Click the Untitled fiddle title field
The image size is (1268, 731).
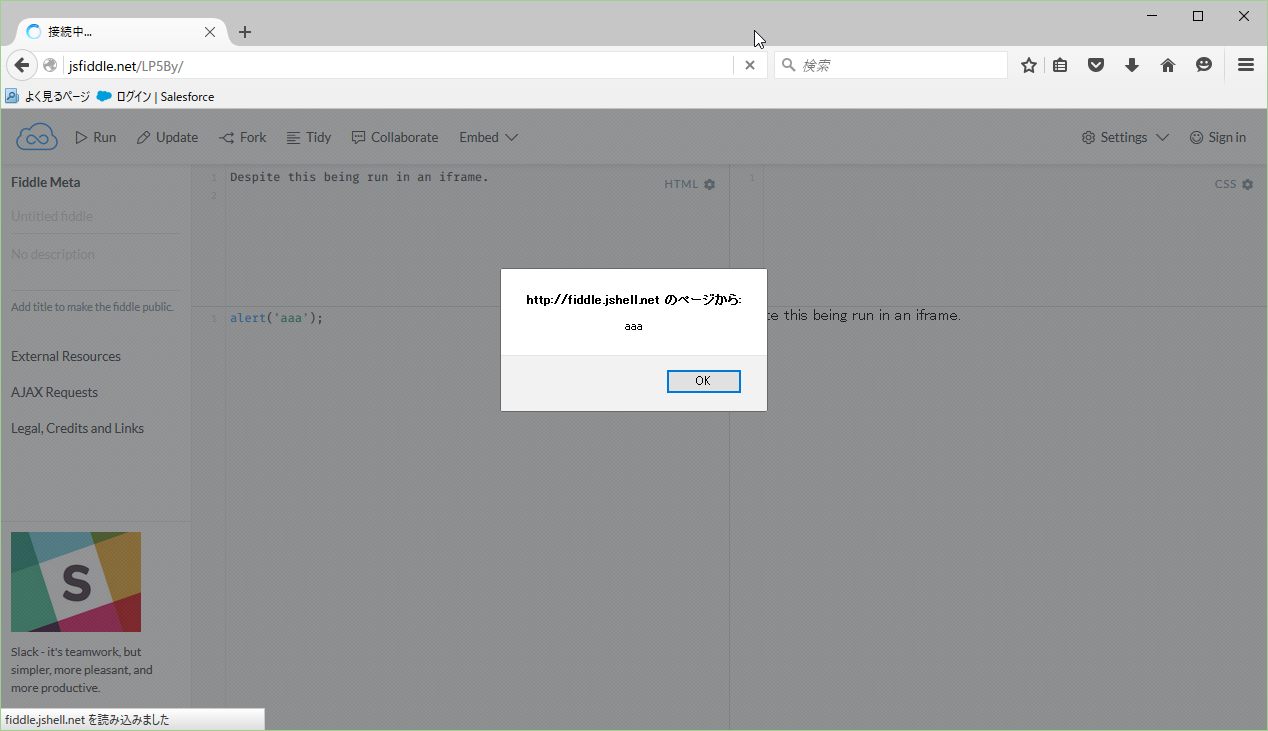point(52,216)
